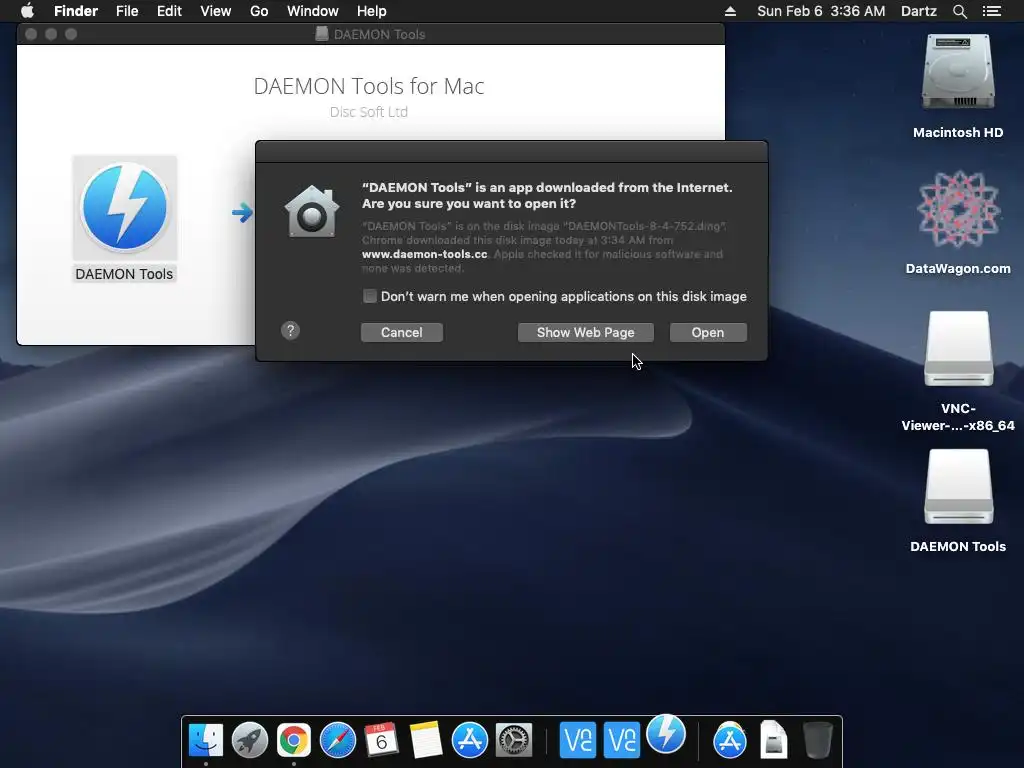Click the Gatekeeper house icon in the dialog

point(312,212)
